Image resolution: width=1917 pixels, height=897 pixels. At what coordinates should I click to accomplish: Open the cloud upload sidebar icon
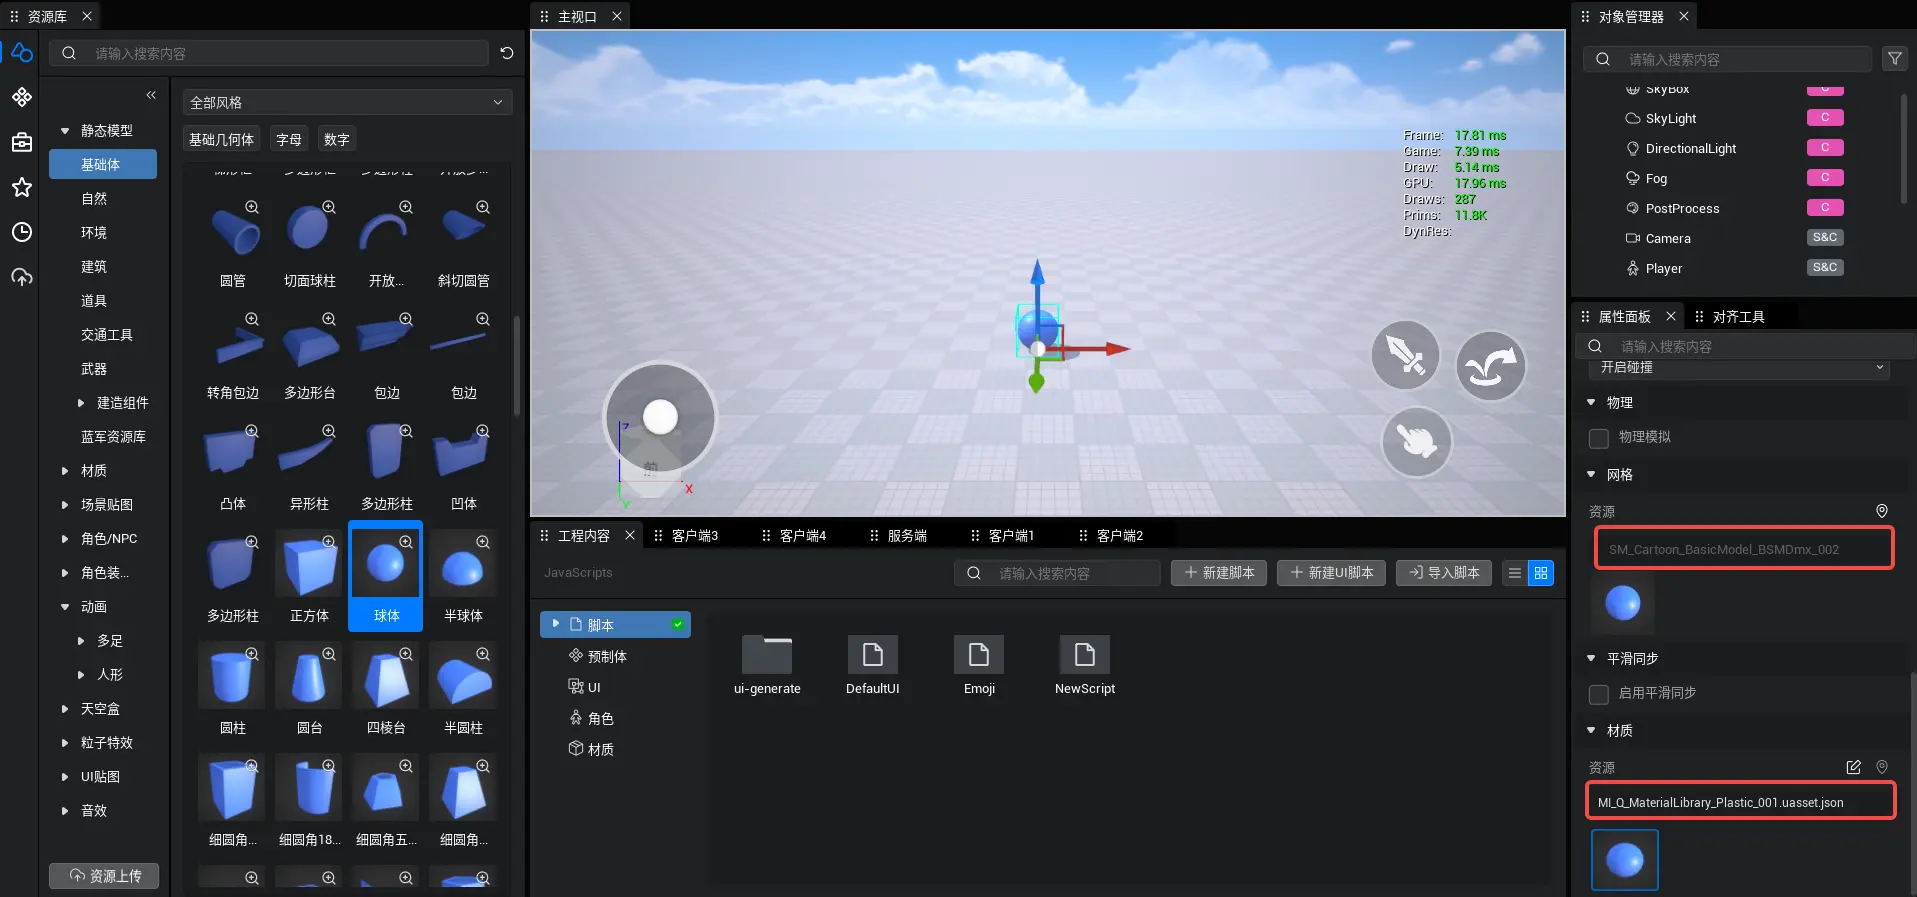tap(21, 277)
